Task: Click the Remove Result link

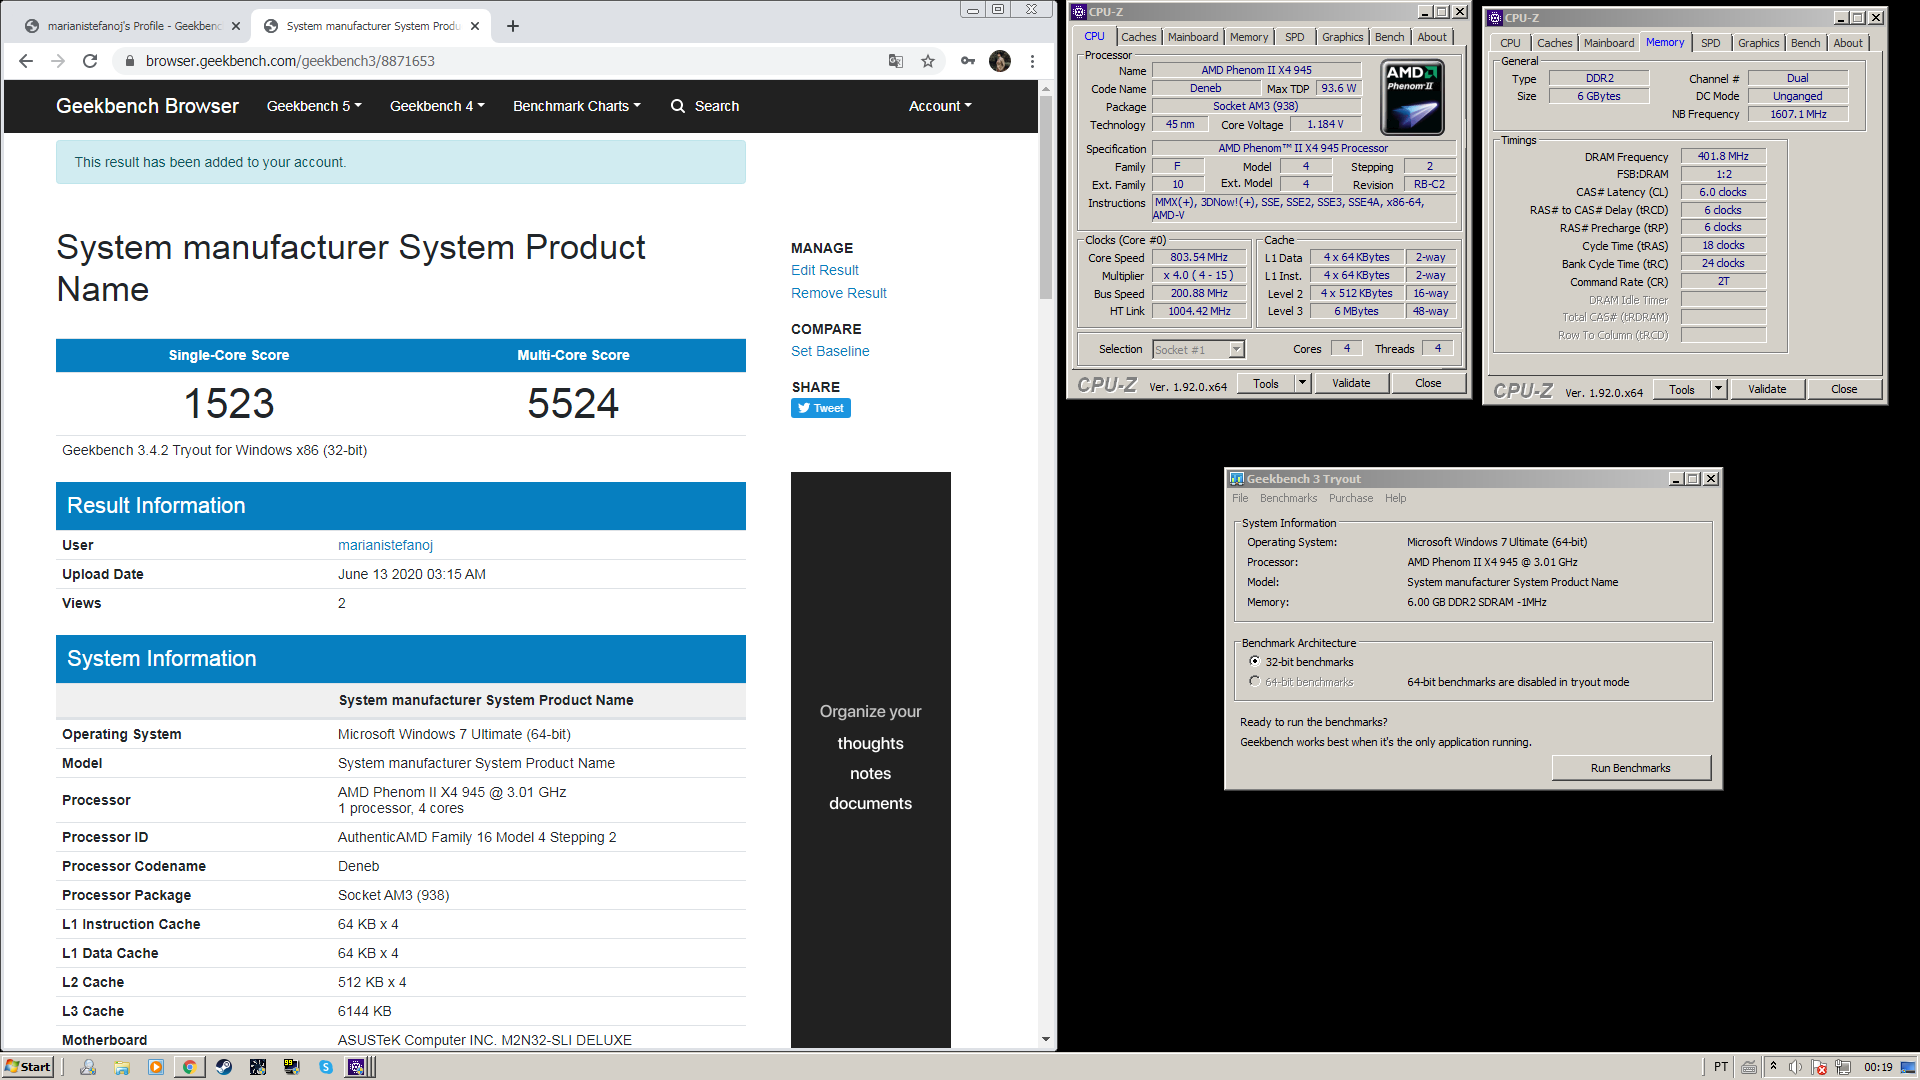Action: (x=838, y=293)
